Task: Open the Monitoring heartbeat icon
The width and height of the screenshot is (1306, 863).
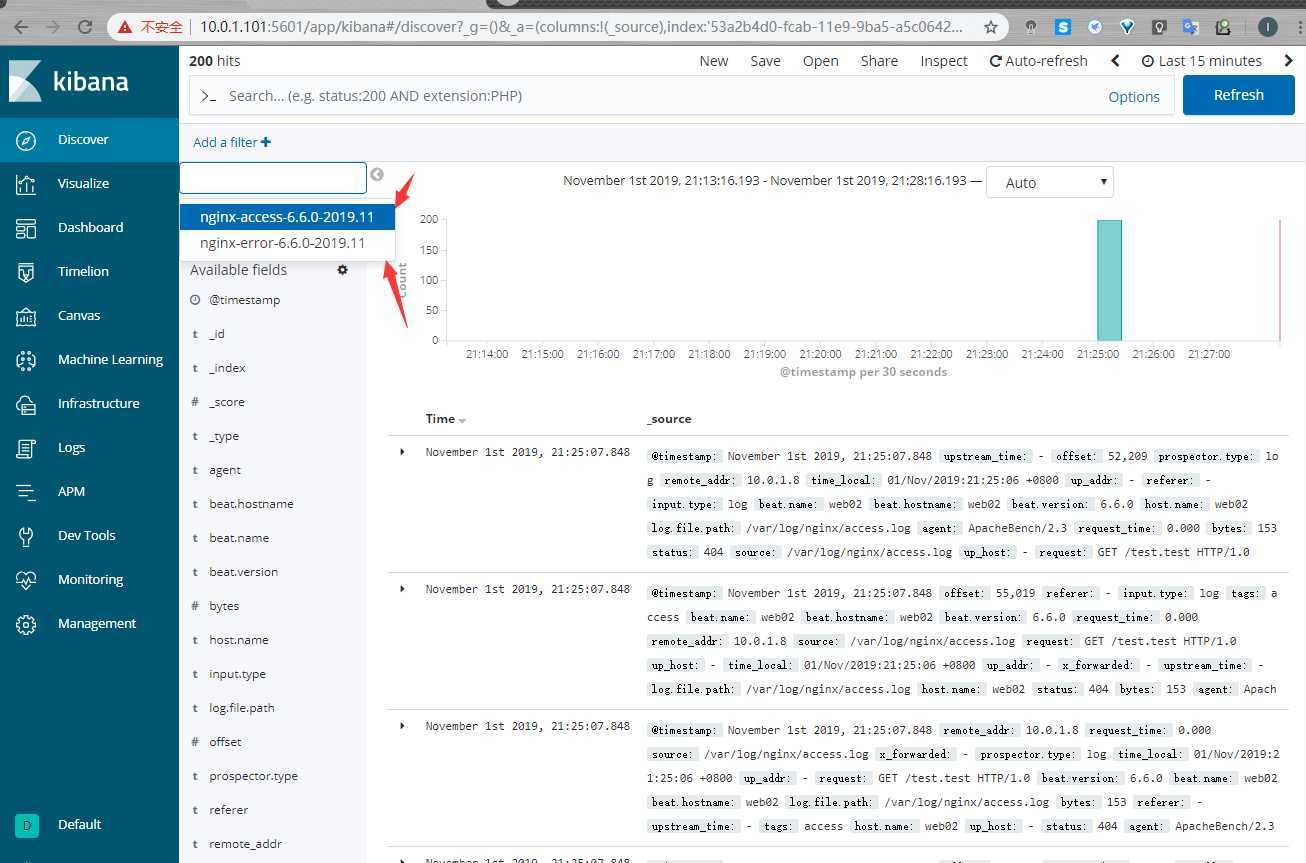Action: point(26,580)
